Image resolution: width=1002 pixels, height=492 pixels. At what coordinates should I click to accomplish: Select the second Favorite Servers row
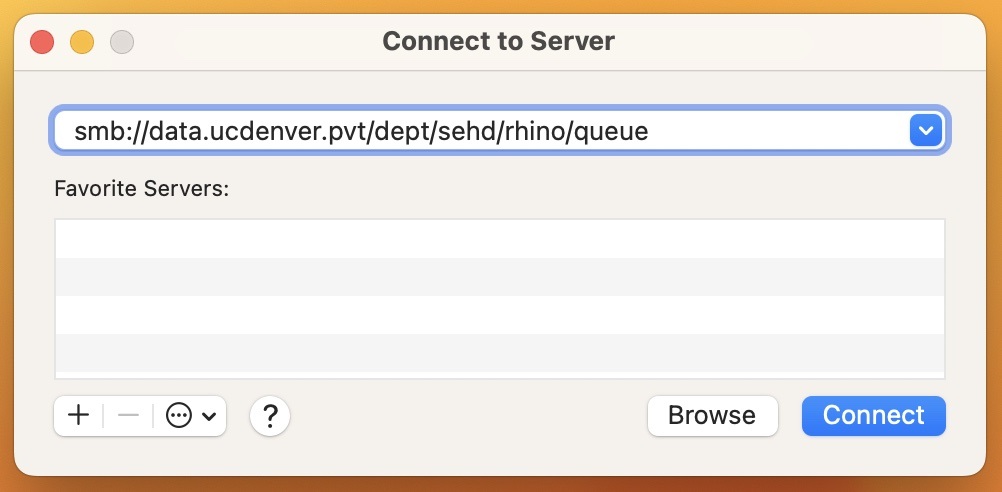[500, 277]
